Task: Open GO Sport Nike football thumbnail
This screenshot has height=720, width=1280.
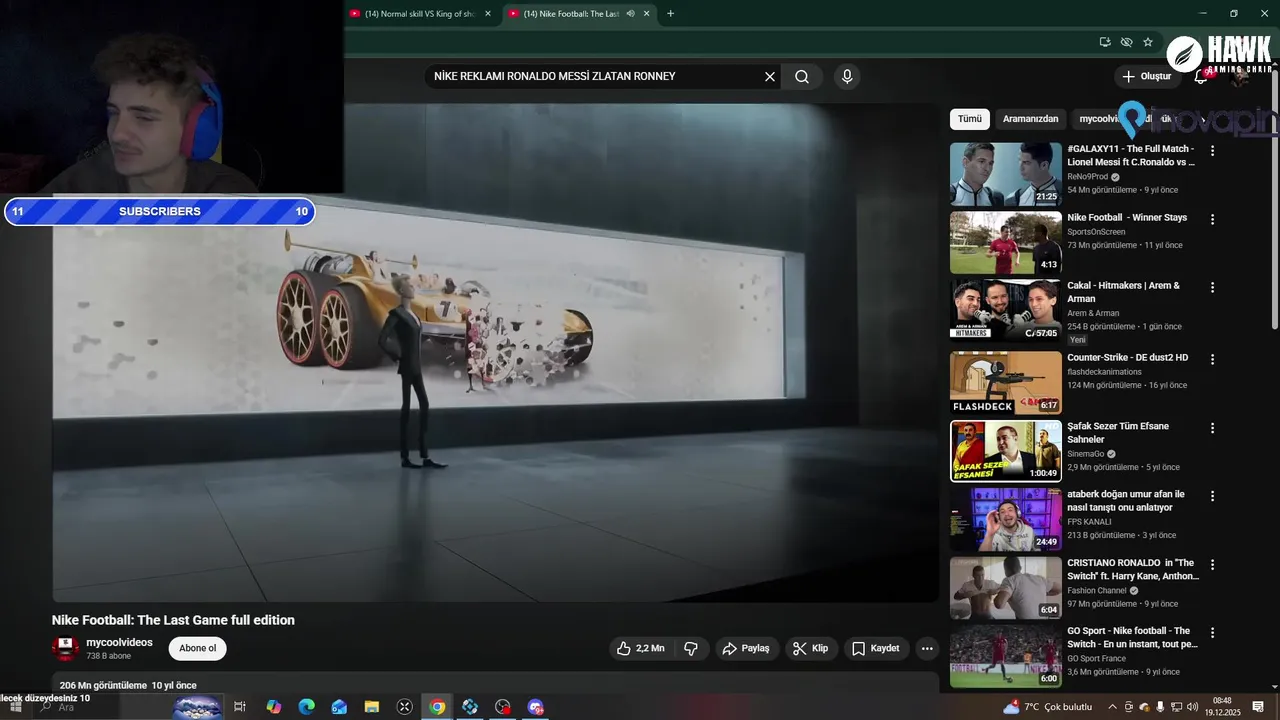Action: click(1005, 656)
